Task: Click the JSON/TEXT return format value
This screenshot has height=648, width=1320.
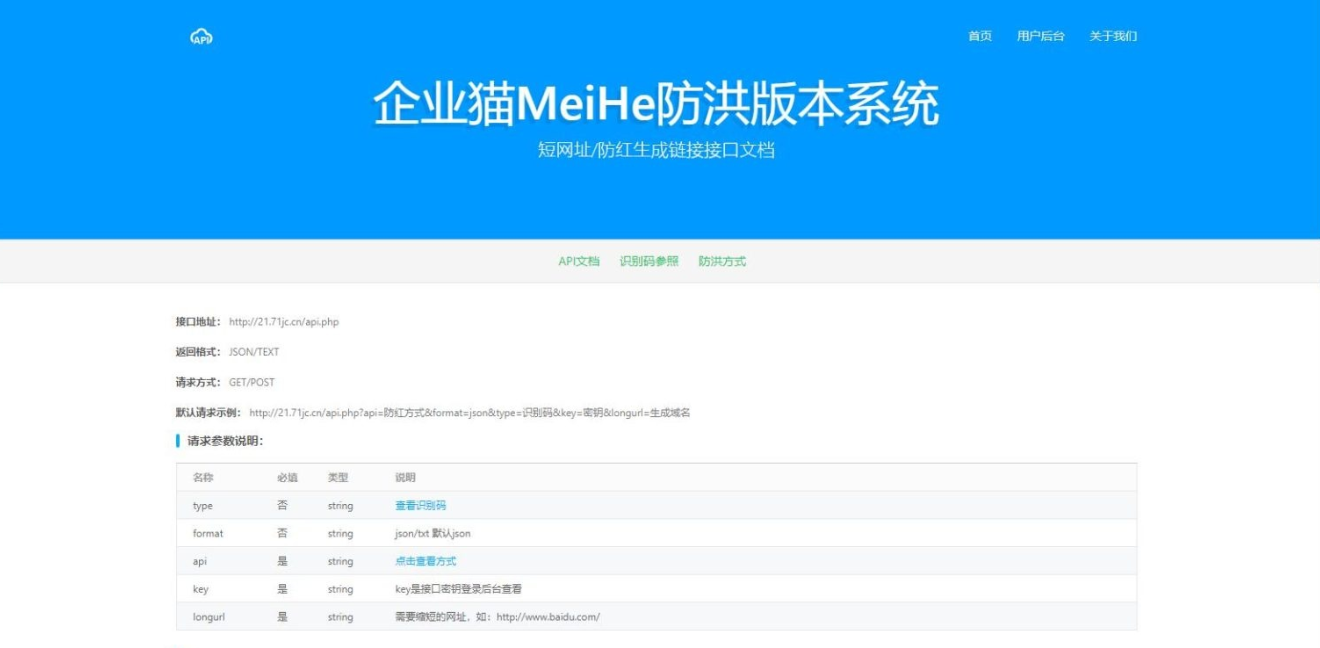Action: [x=254, y=352]
